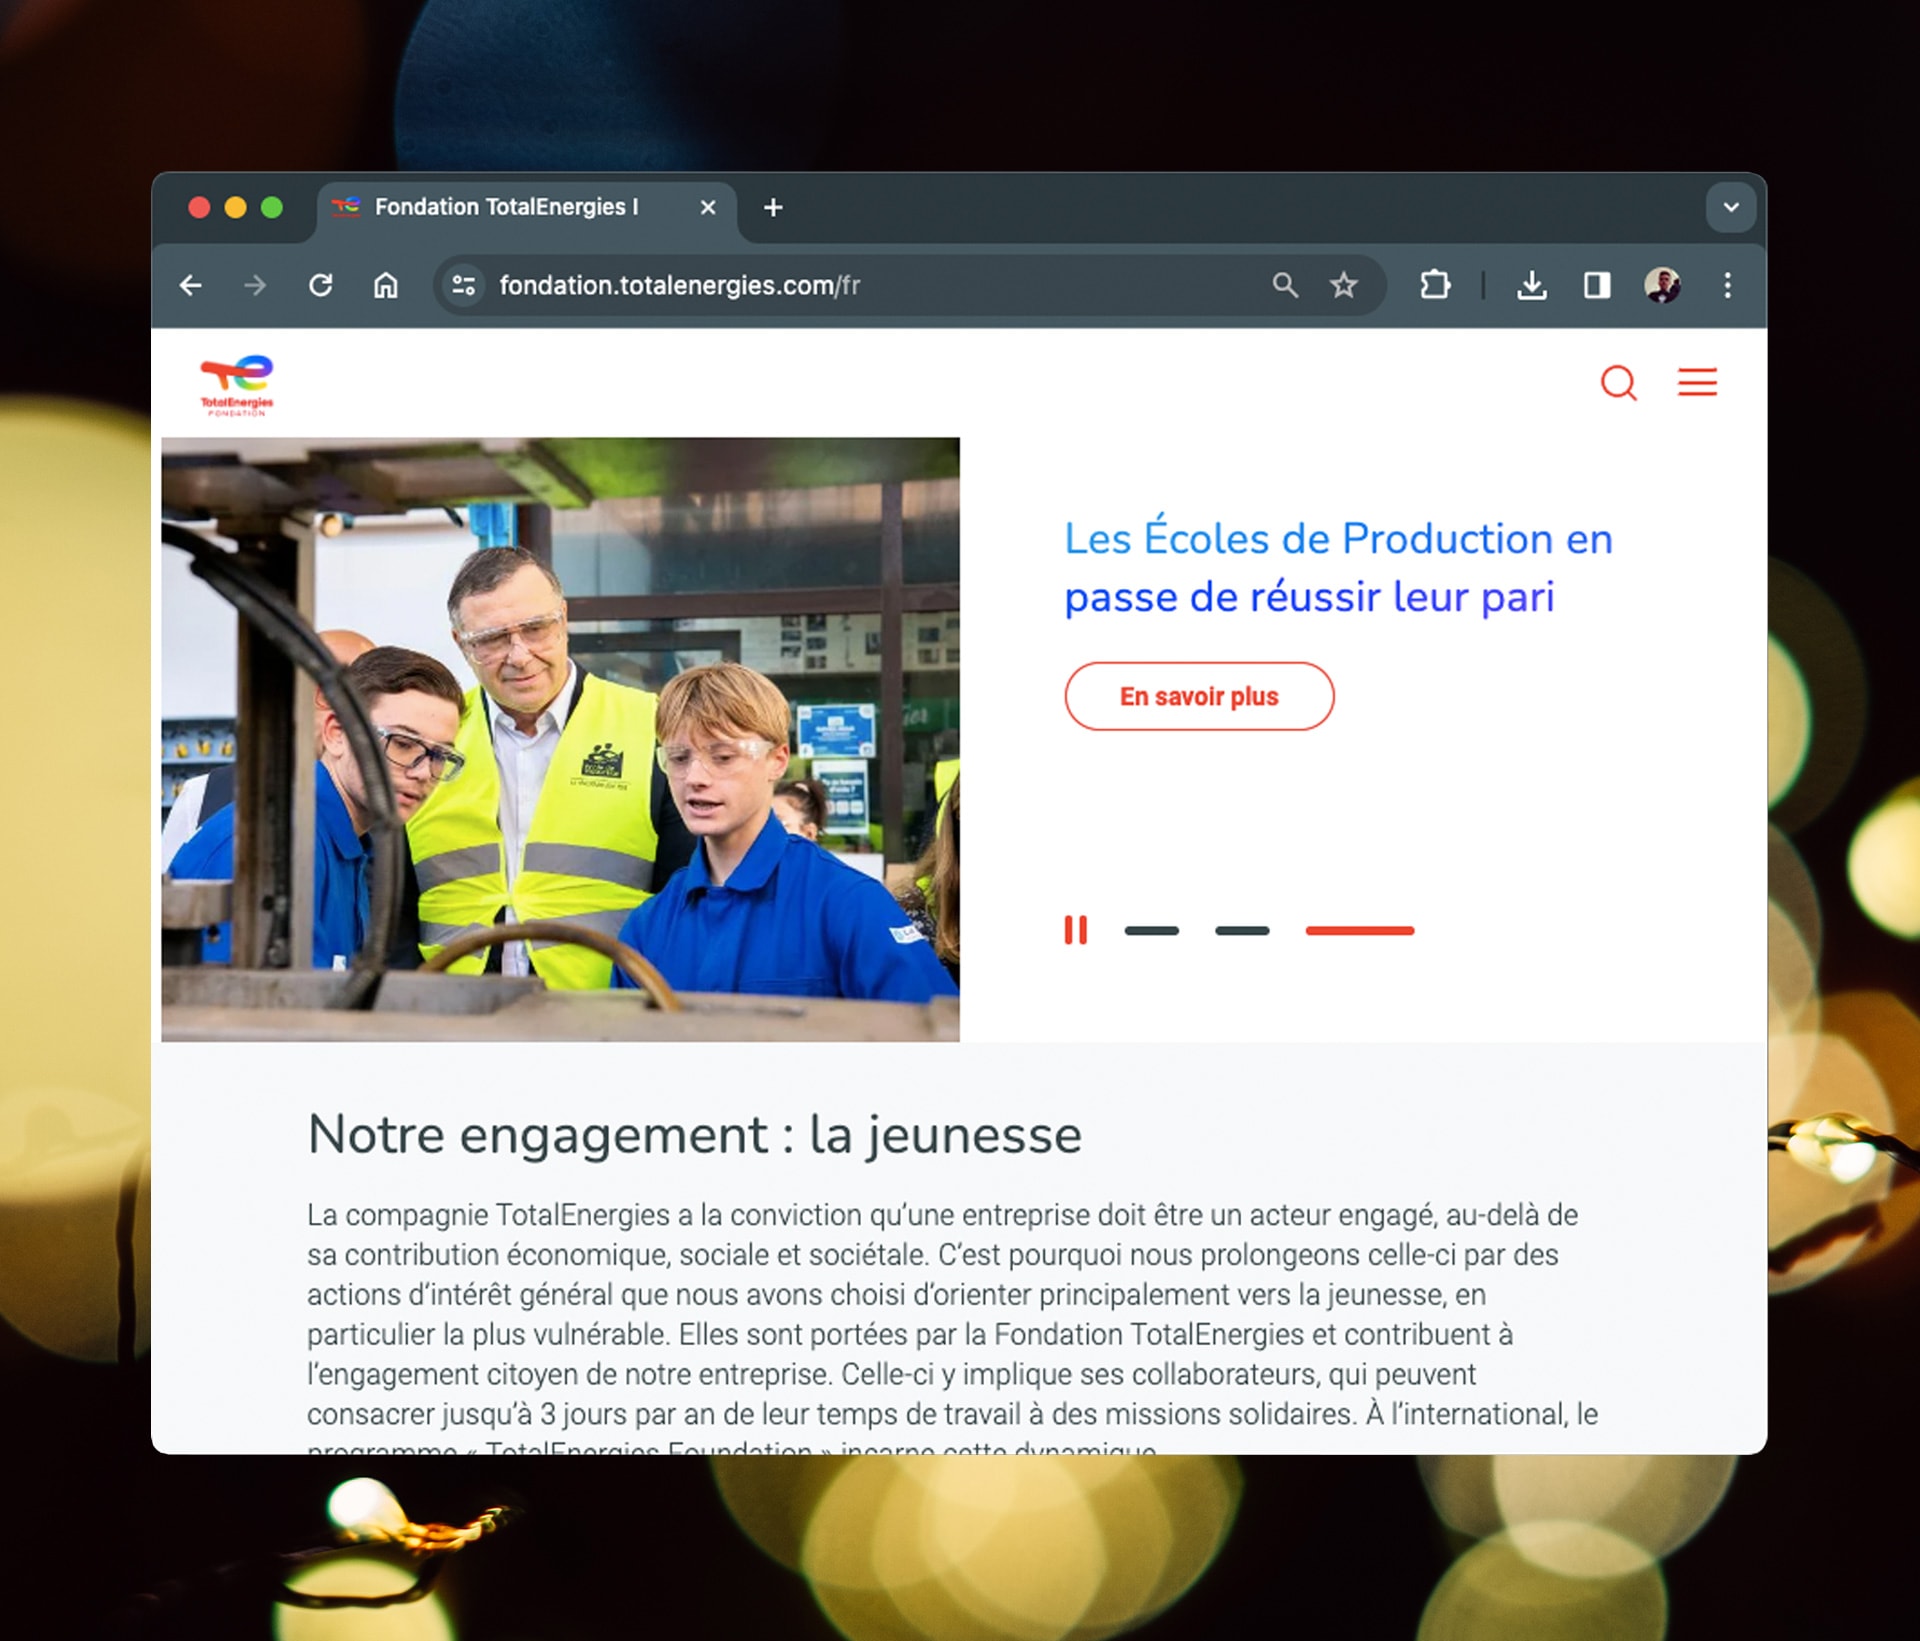
Task: Open the Chrome three-dot menu
Action: [1727, 286]
